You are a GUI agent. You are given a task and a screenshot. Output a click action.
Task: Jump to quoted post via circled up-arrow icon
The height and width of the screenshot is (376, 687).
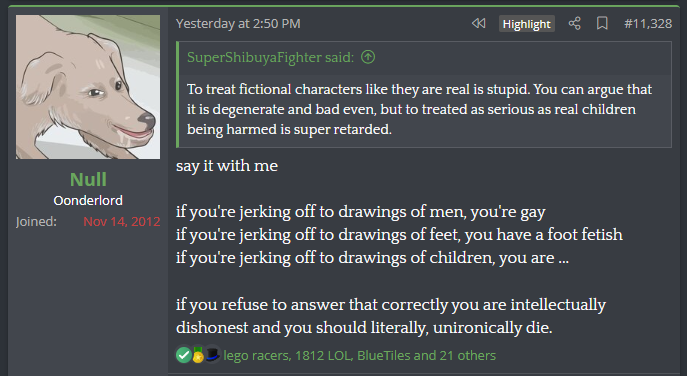[x=368, y=57]
